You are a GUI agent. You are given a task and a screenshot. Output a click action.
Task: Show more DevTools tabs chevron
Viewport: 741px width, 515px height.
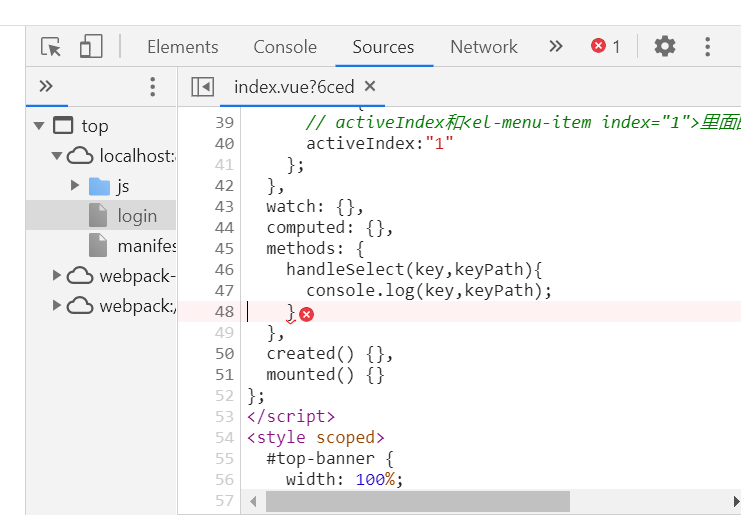tap(556, 46)
